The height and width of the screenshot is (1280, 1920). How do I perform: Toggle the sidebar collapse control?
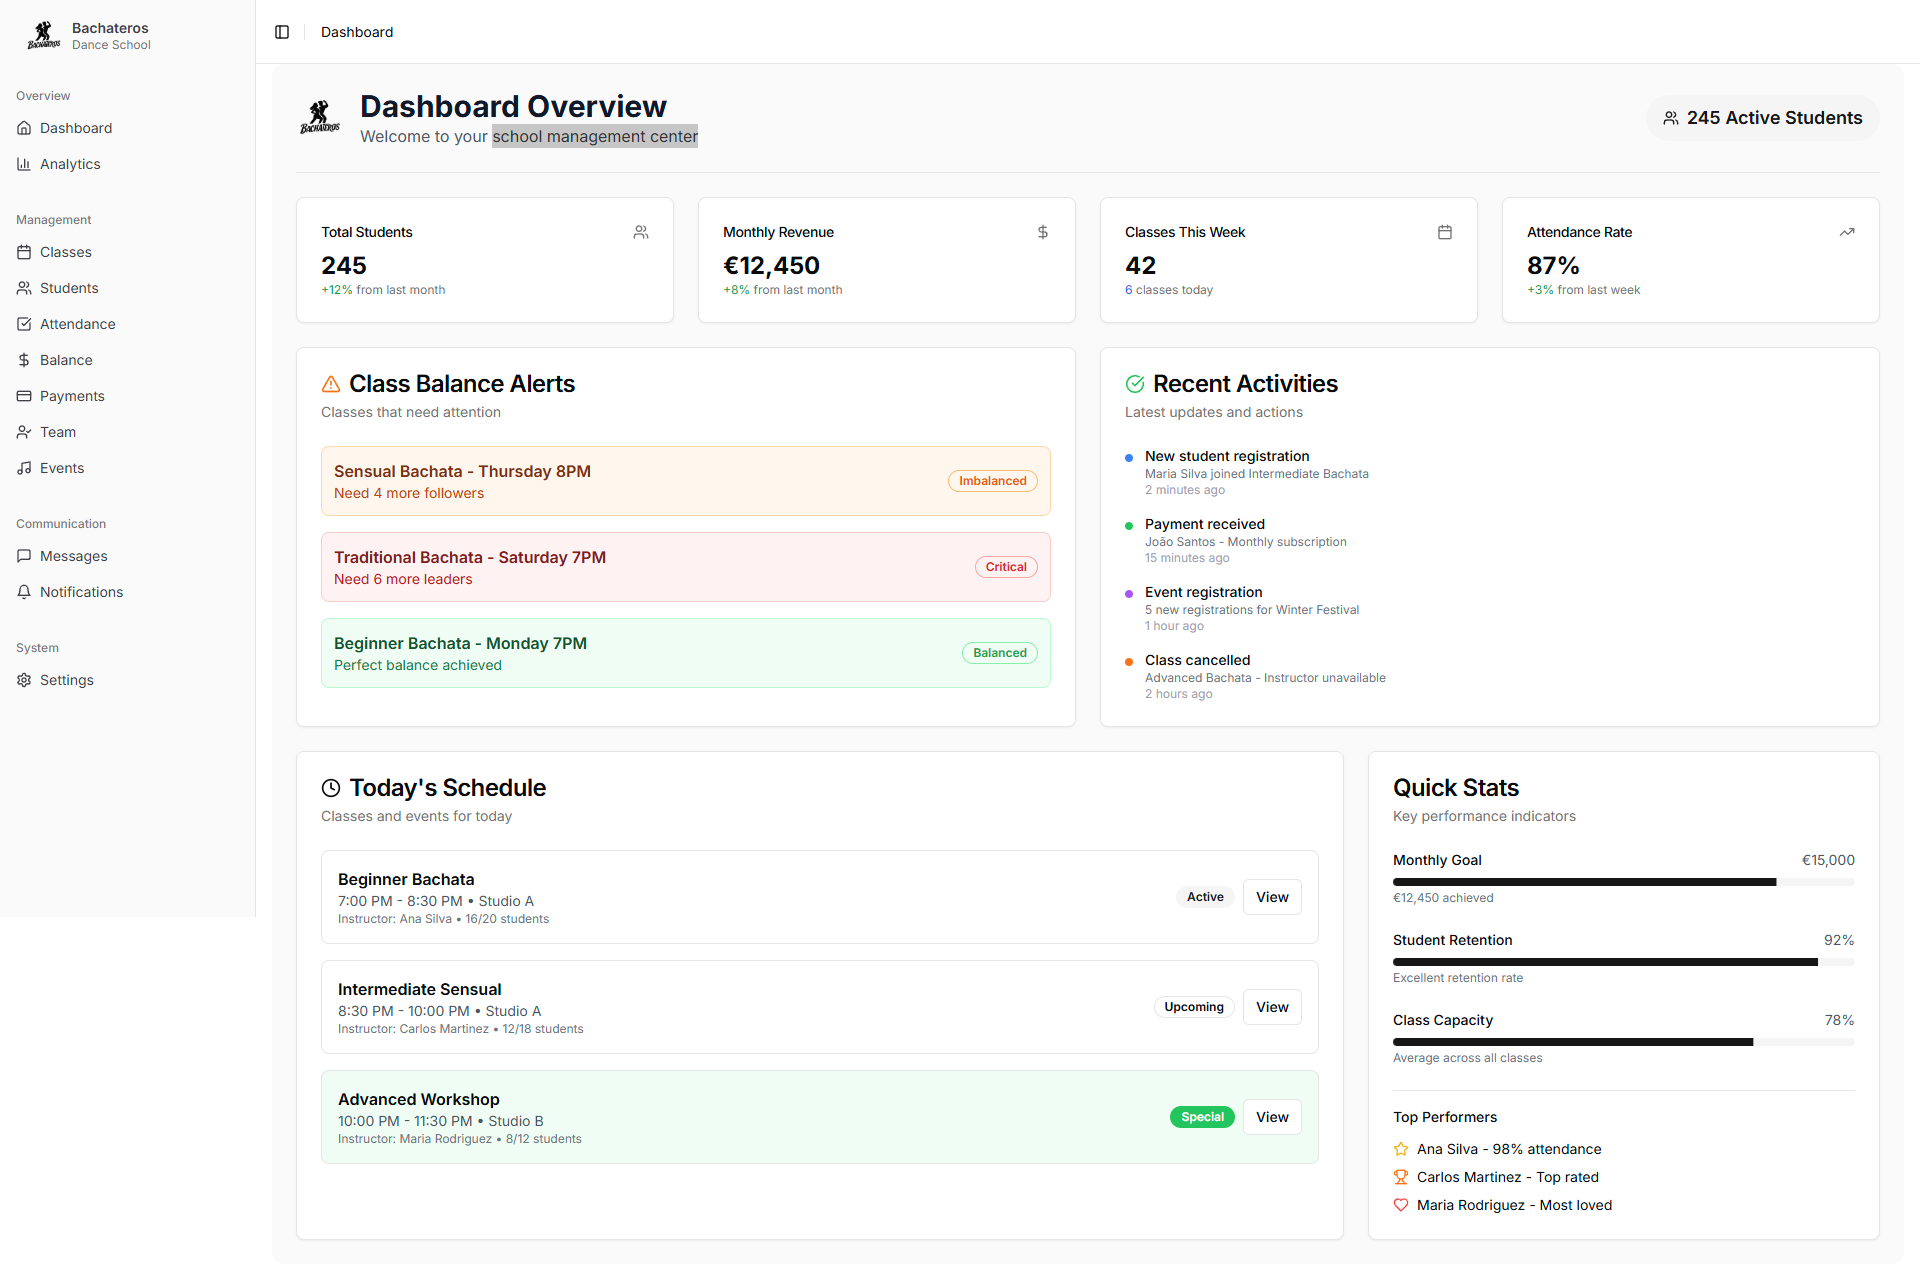(282, 32)
